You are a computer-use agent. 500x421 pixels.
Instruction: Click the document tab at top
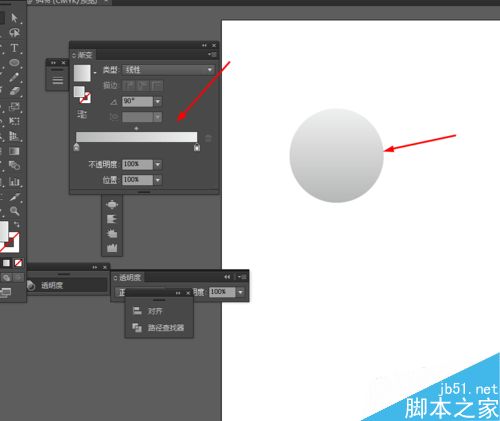point(68,2)
